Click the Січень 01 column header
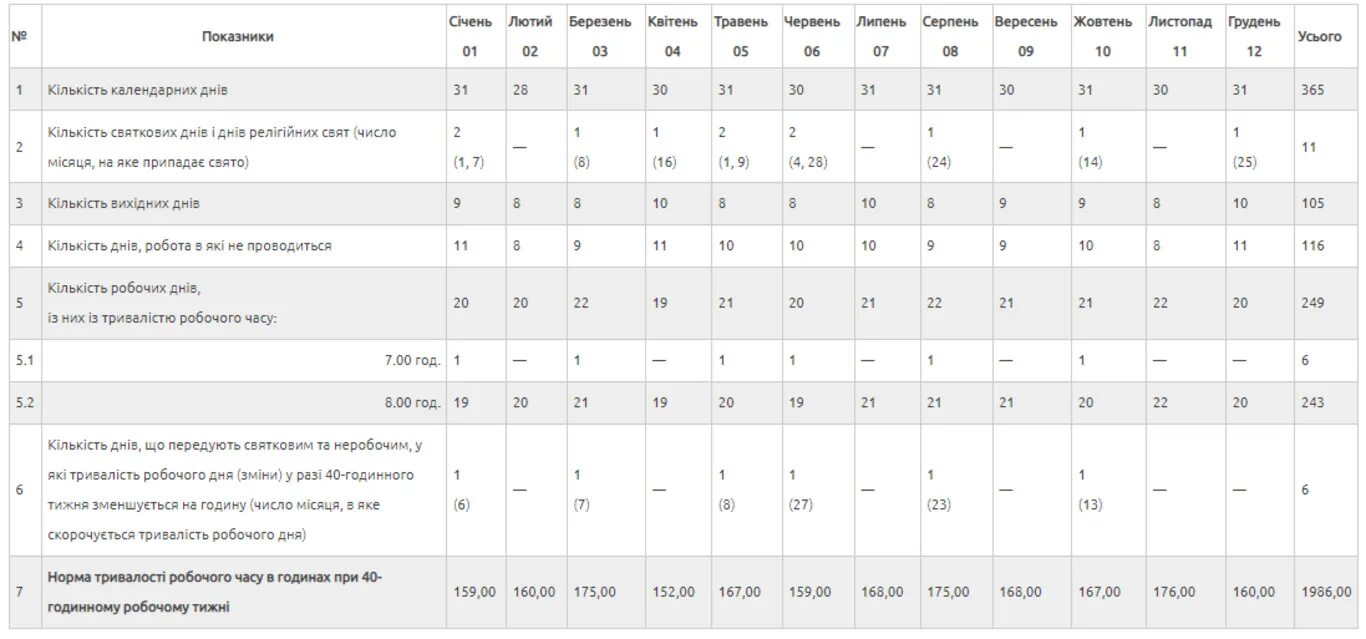The height and width of the screenshot is (639, 1366). [470, 36]
